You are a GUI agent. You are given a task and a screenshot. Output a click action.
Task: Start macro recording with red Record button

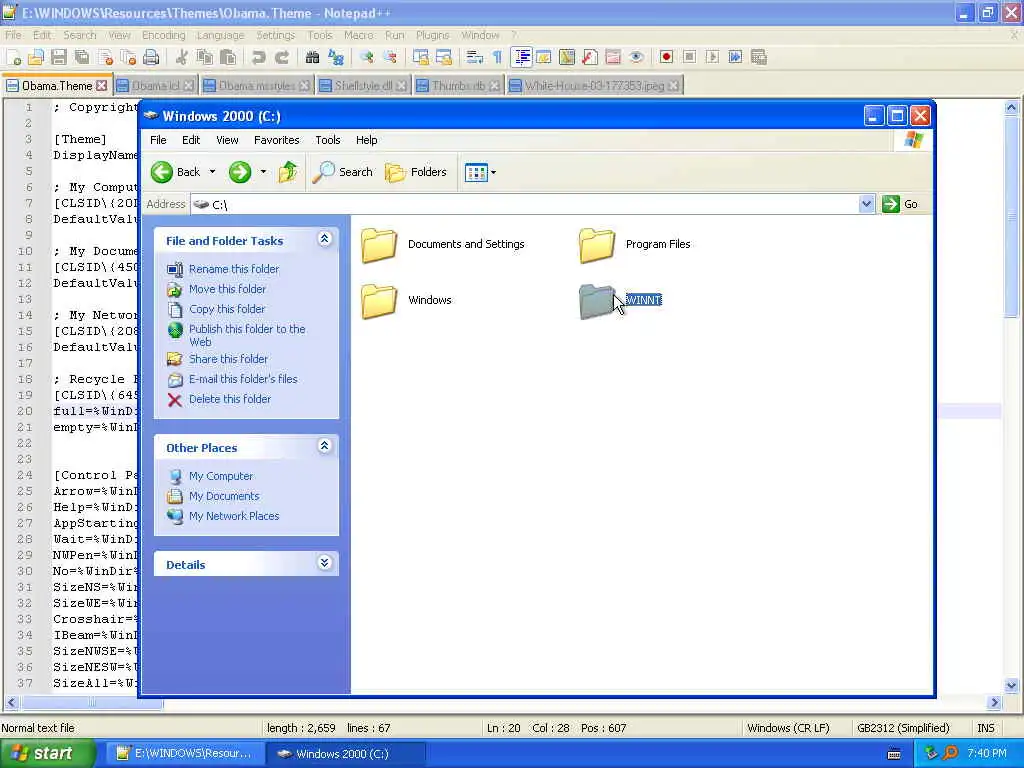click(666, 57)
